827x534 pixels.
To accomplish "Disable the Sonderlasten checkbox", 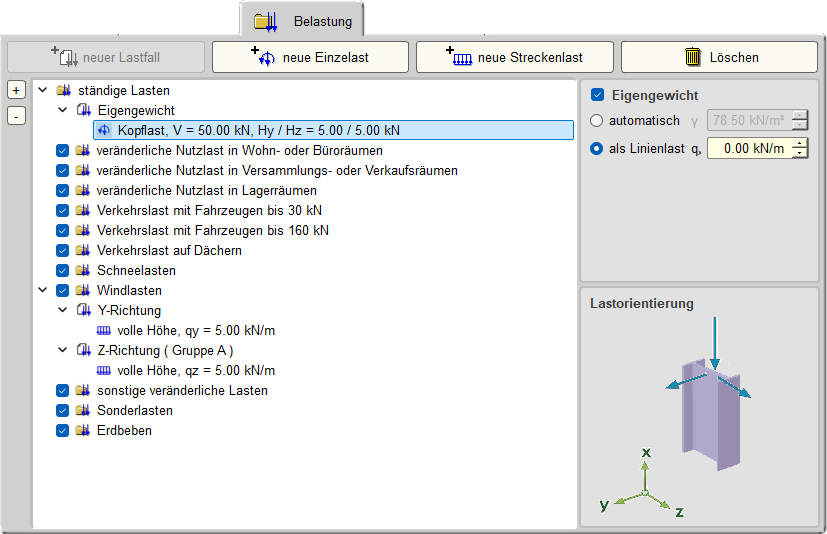I will tap(62, 410).
